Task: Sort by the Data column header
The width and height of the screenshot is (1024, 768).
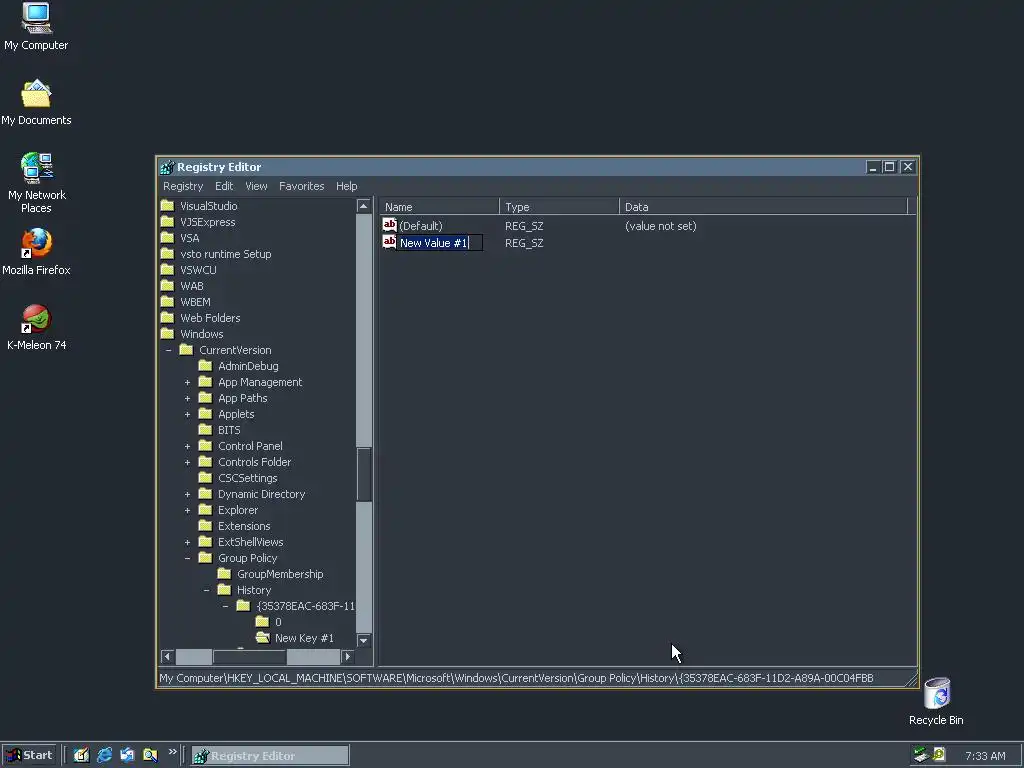Action: click(x=763, y=207)
